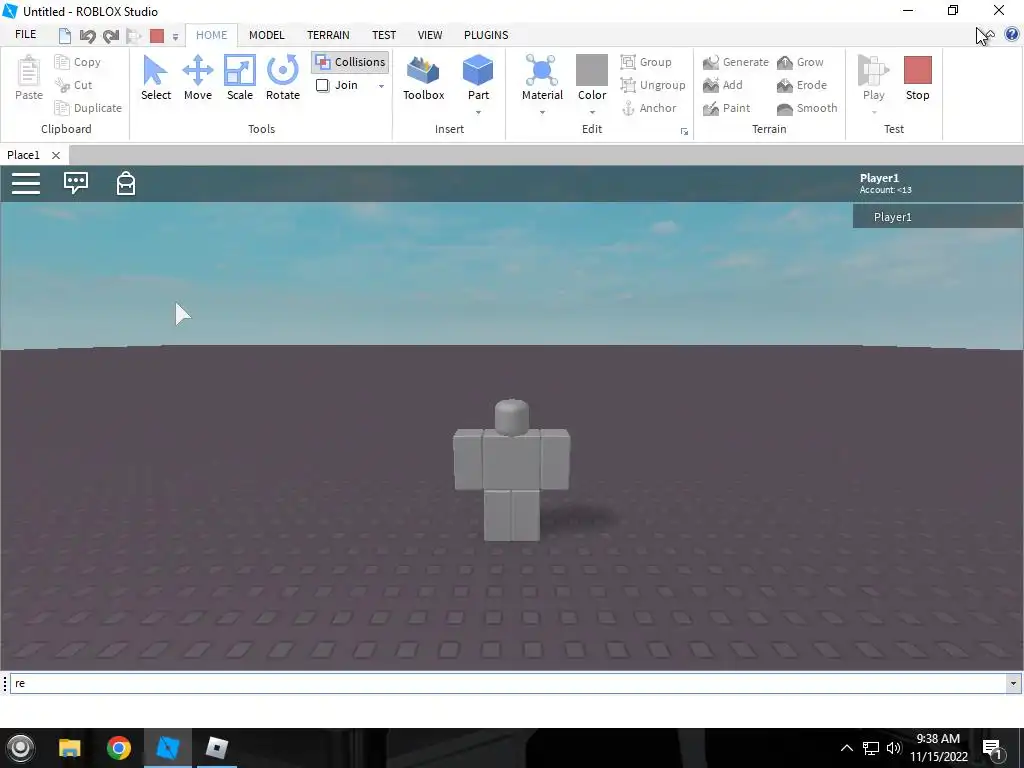The height and width of the screenshot is (768, 1024).
Task: Click the Add terrain tool
Action: click(x=723, y=85)
